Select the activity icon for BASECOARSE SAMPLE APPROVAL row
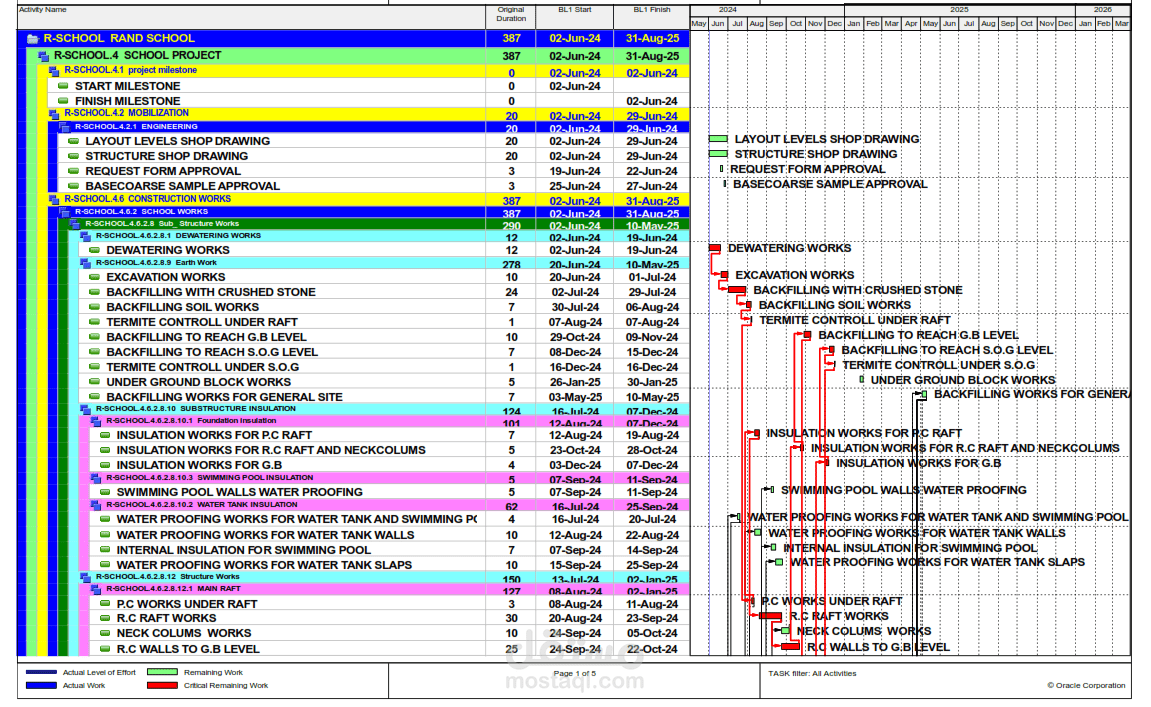 (x=73, y=186)
